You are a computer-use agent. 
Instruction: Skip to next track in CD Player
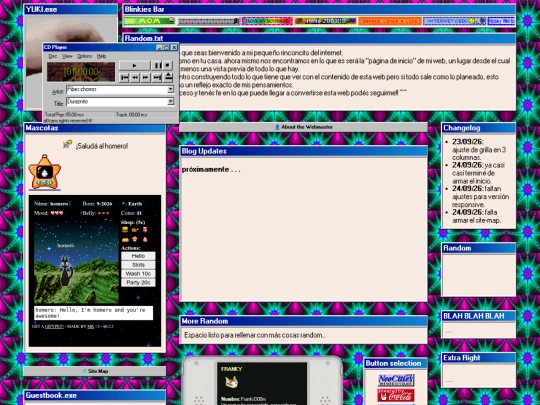pyautogui.click(x=157, y=78)
